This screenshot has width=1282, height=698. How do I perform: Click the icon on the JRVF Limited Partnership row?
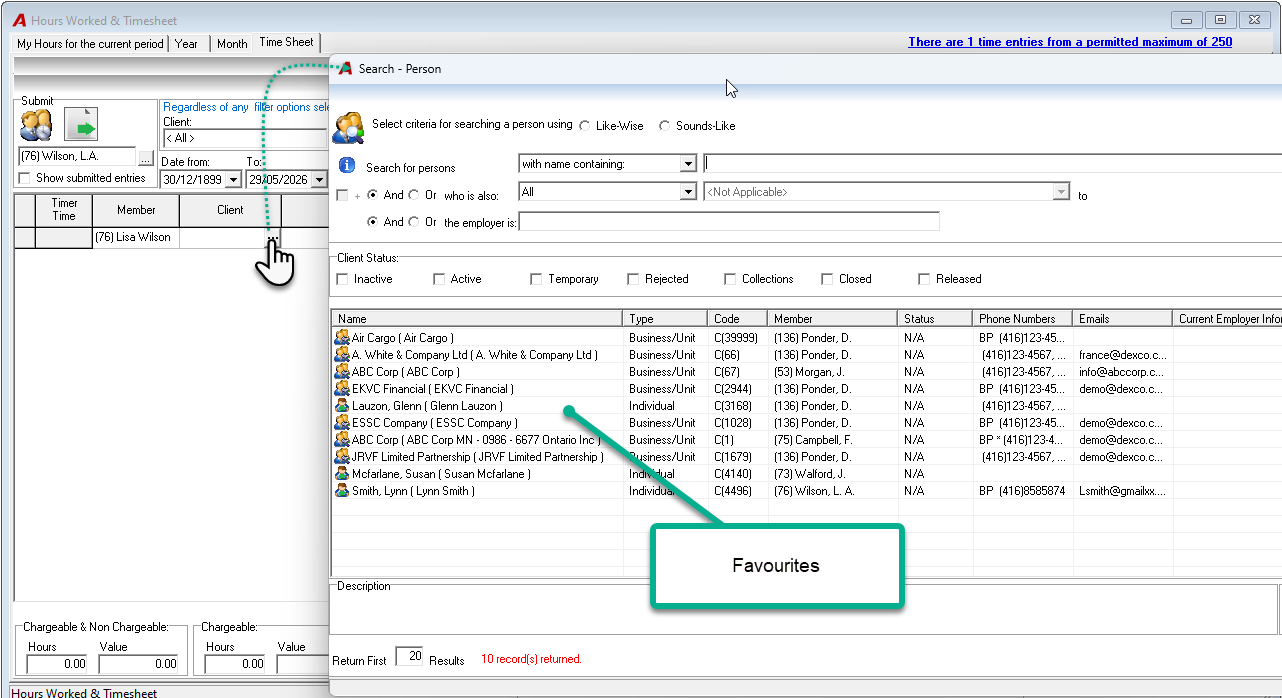click(342, 457)
